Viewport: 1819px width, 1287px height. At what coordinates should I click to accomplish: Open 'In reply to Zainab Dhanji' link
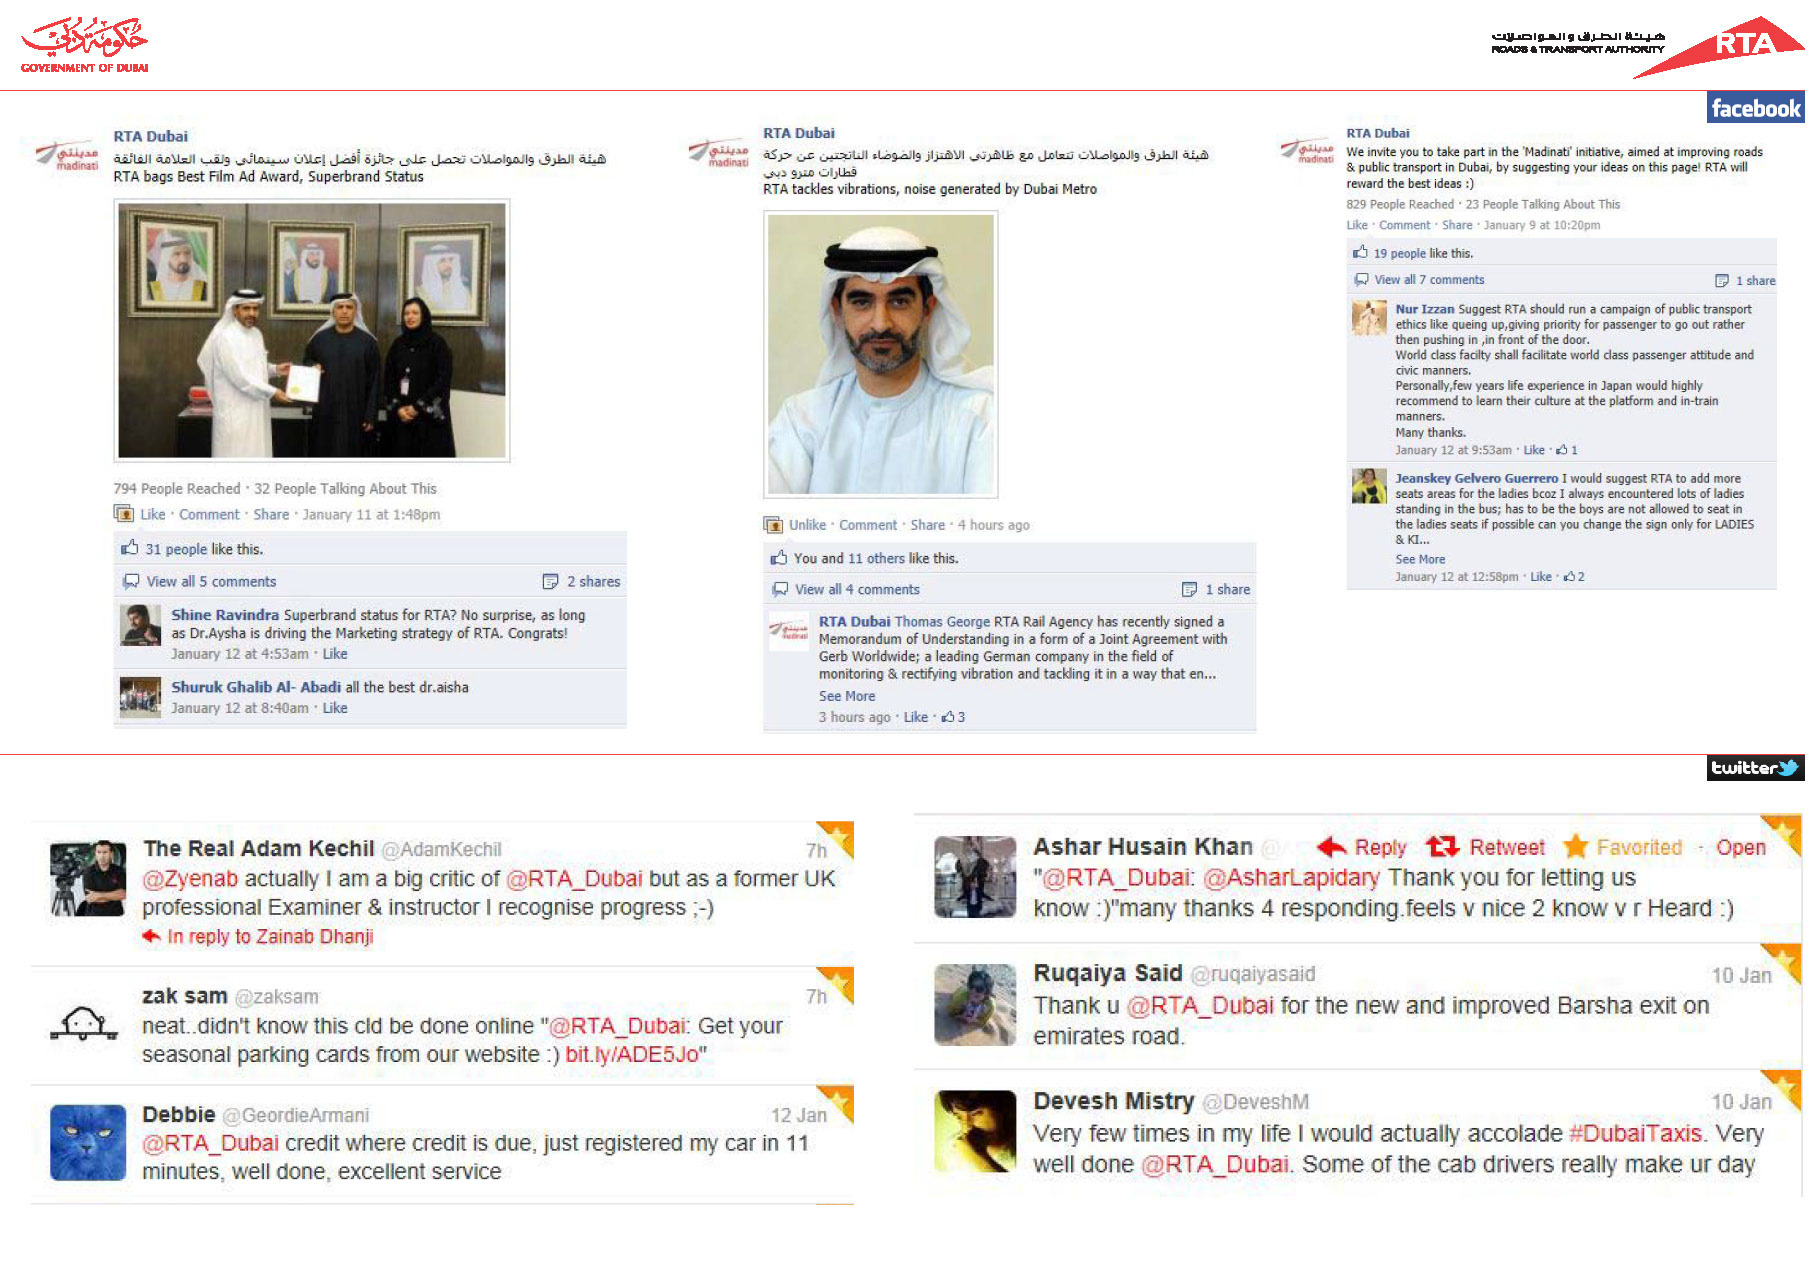click(270, 937)
